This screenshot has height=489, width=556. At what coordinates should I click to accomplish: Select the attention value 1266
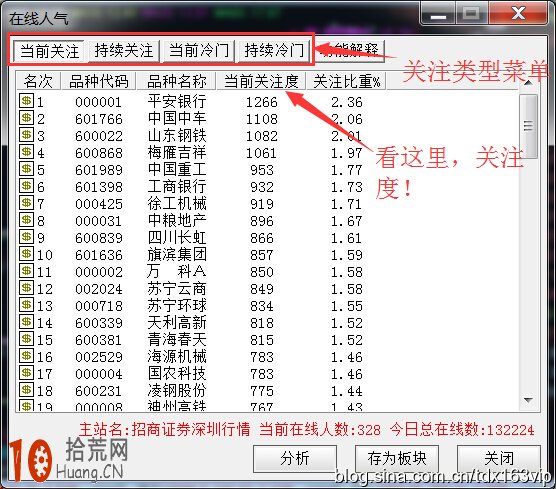pos(262,102)
